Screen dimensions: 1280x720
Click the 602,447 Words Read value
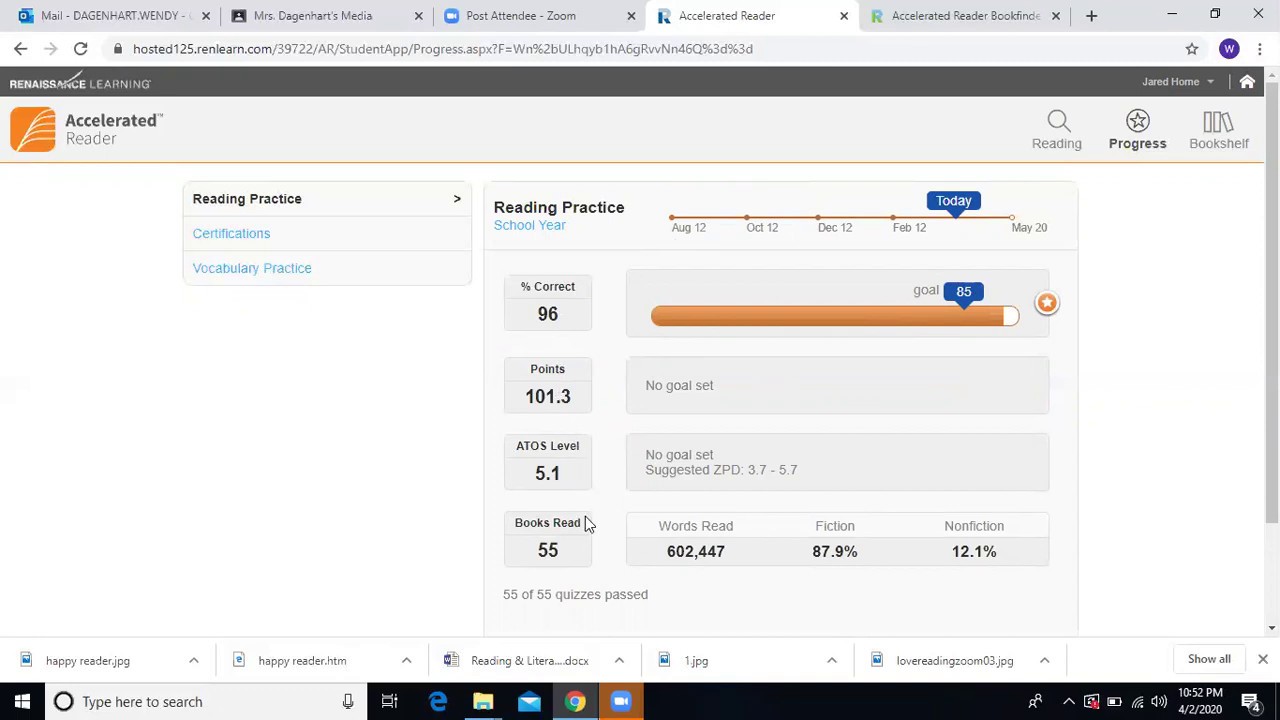point(696,551)
